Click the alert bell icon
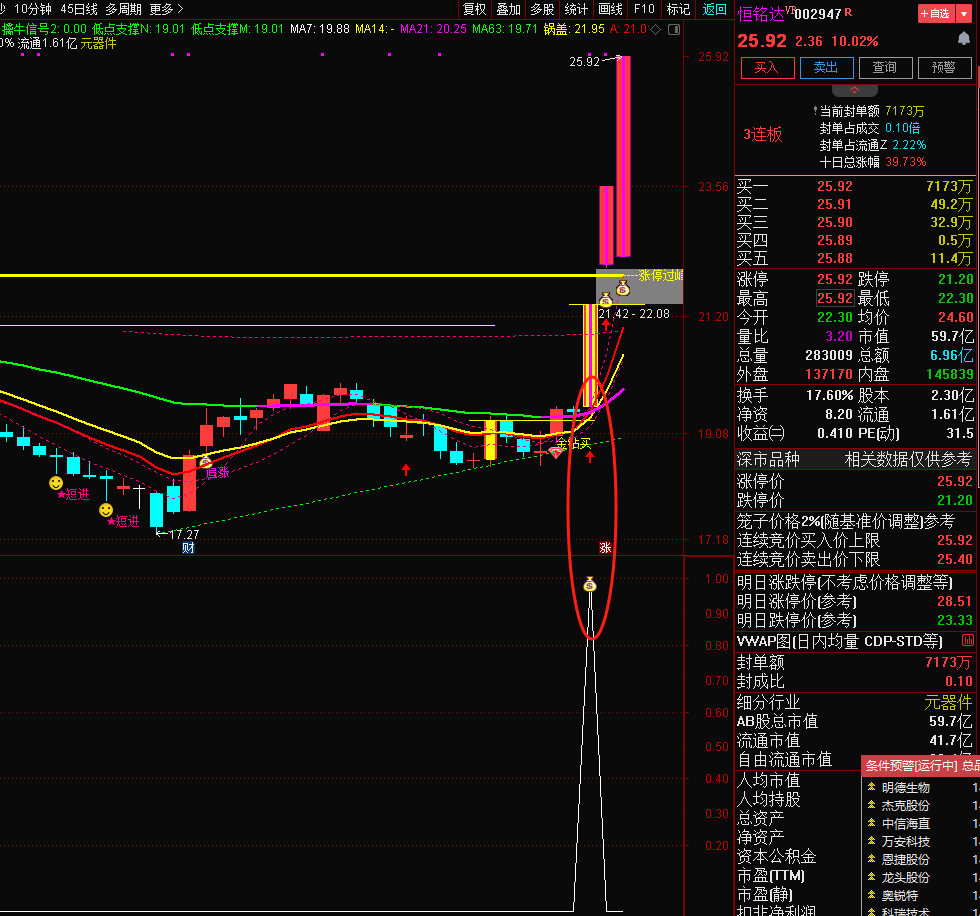 963,40
